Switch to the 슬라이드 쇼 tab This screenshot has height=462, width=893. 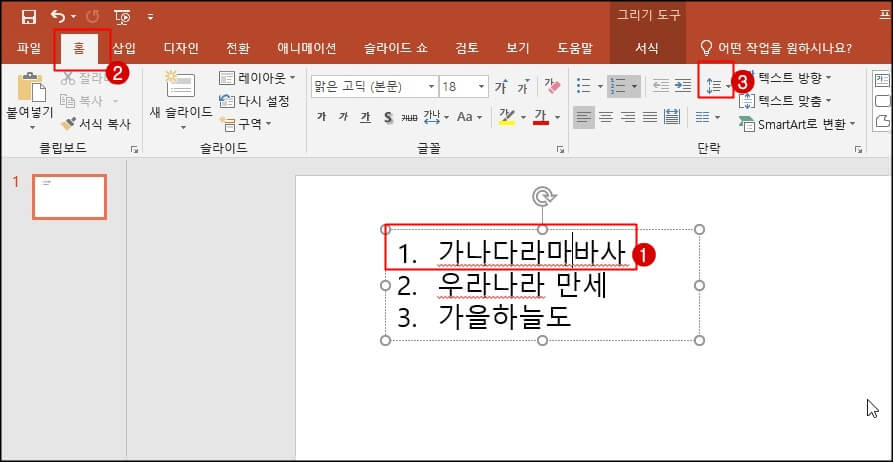tap(395, 48)
